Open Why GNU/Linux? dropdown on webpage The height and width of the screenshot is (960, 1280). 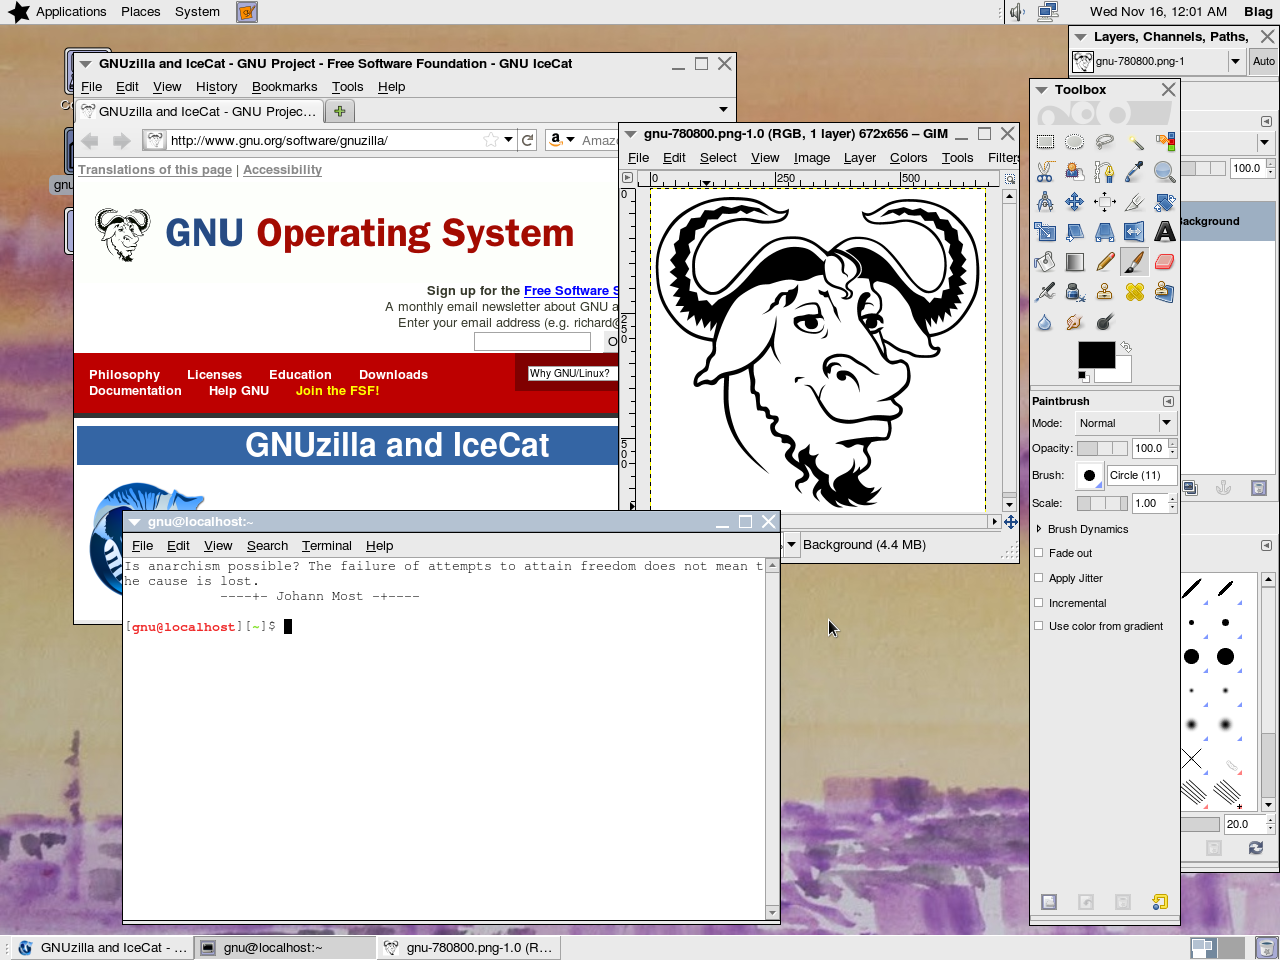point(572,373)
